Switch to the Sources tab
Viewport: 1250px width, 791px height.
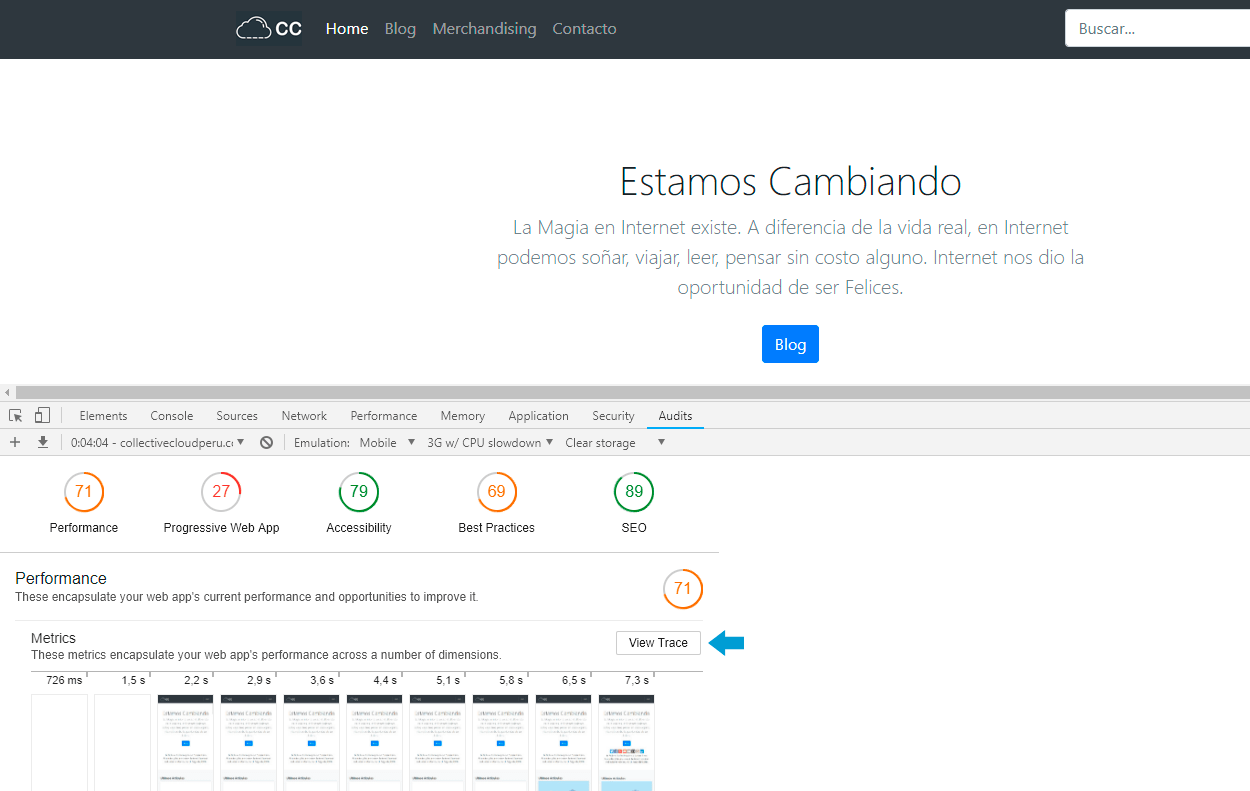pyautogui.click(x=237, y=416)
